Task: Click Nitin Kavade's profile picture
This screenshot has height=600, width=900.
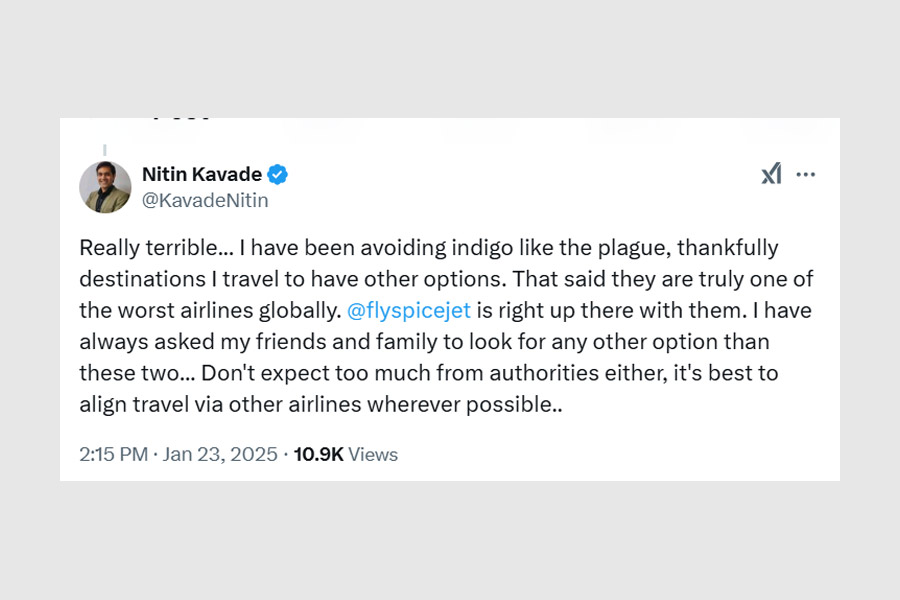Action: point(105,187)
